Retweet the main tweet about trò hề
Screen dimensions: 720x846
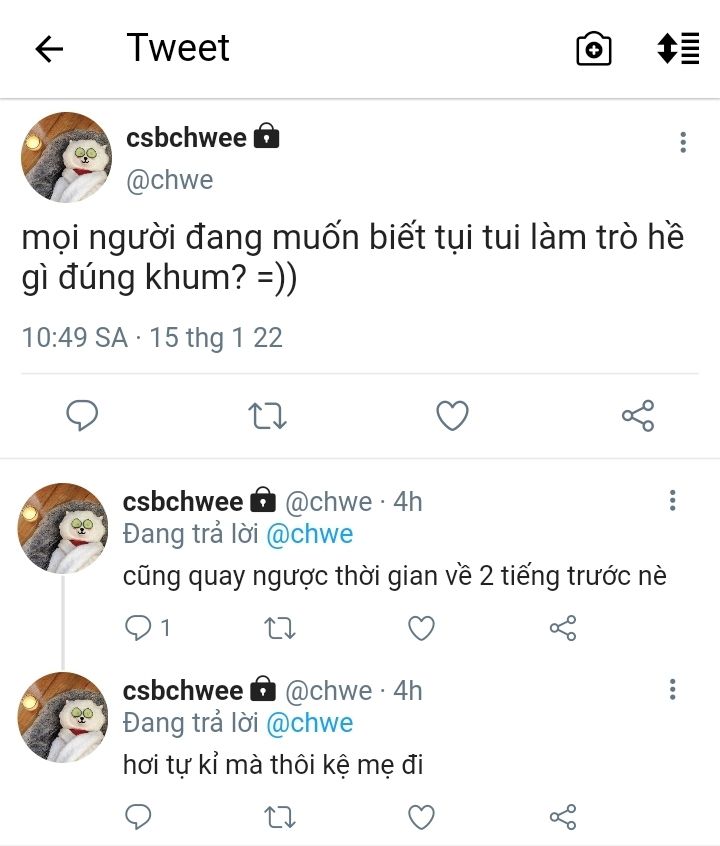click(x=267, y=415)
